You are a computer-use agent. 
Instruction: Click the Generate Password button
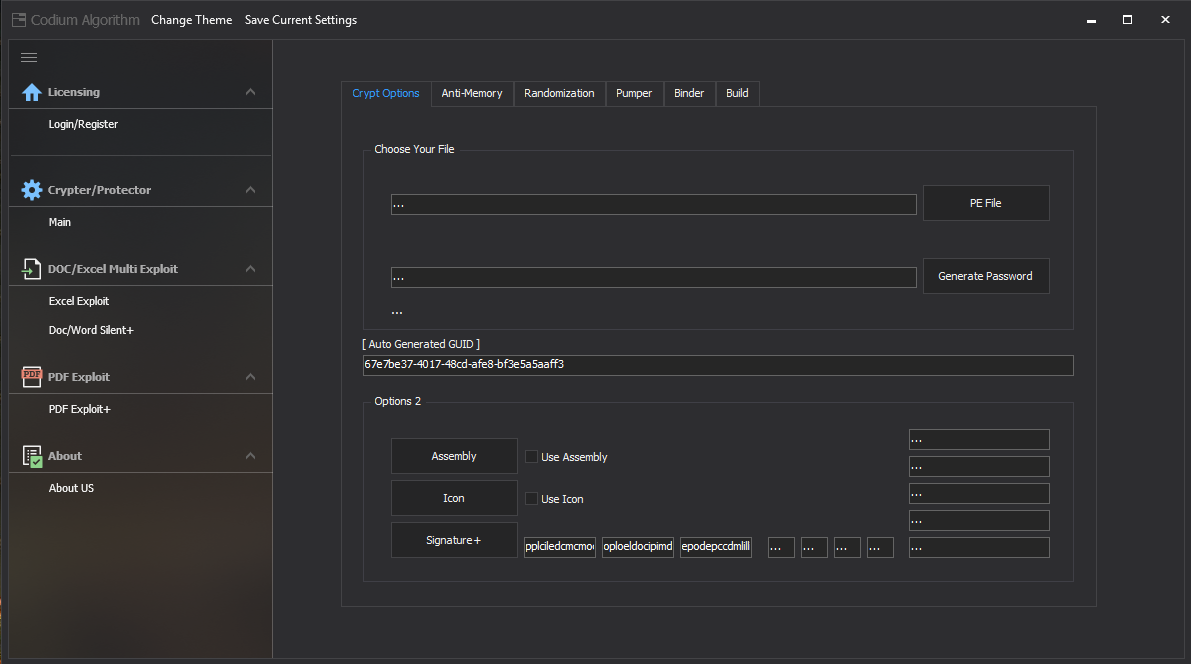986,276
